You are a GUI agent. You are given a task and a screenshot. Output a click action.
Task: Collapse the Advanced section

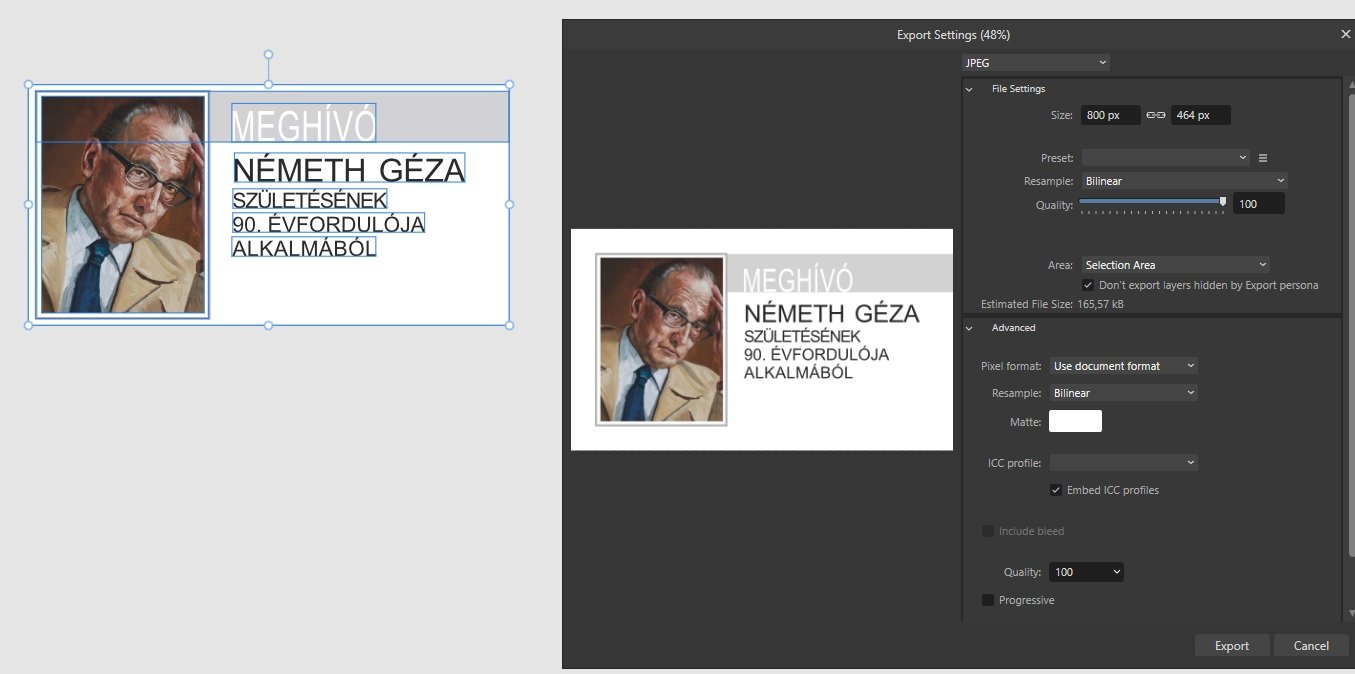[x=968, y=328]
